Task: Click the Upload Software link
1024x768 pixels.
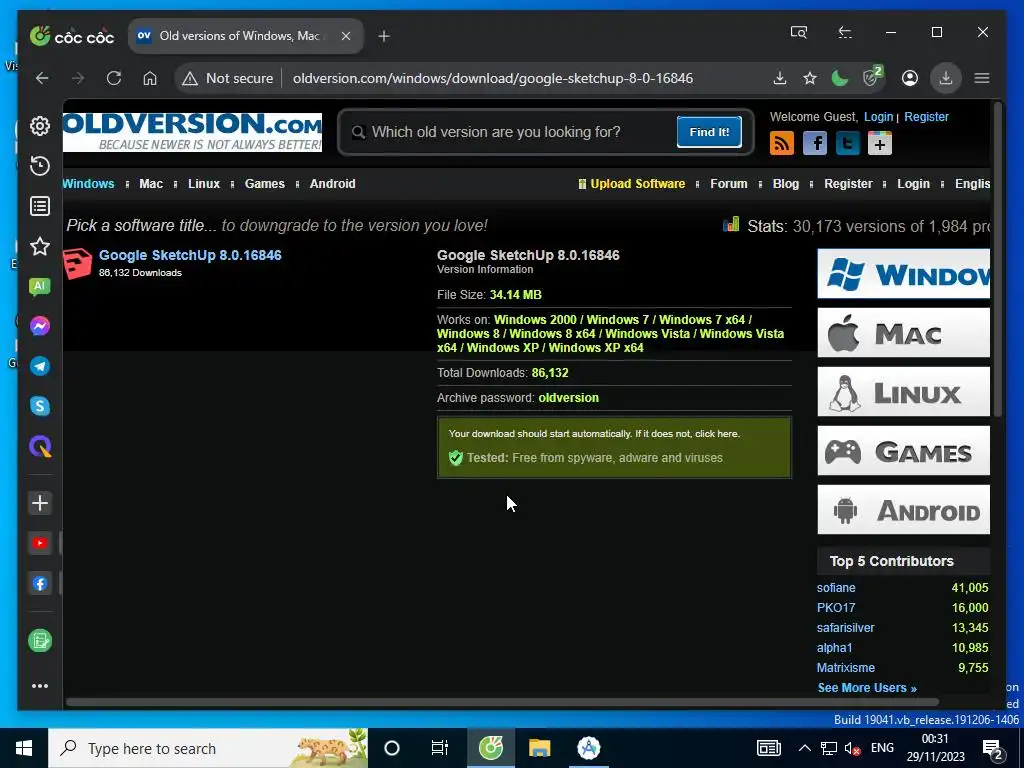Action: click(637, 184)
